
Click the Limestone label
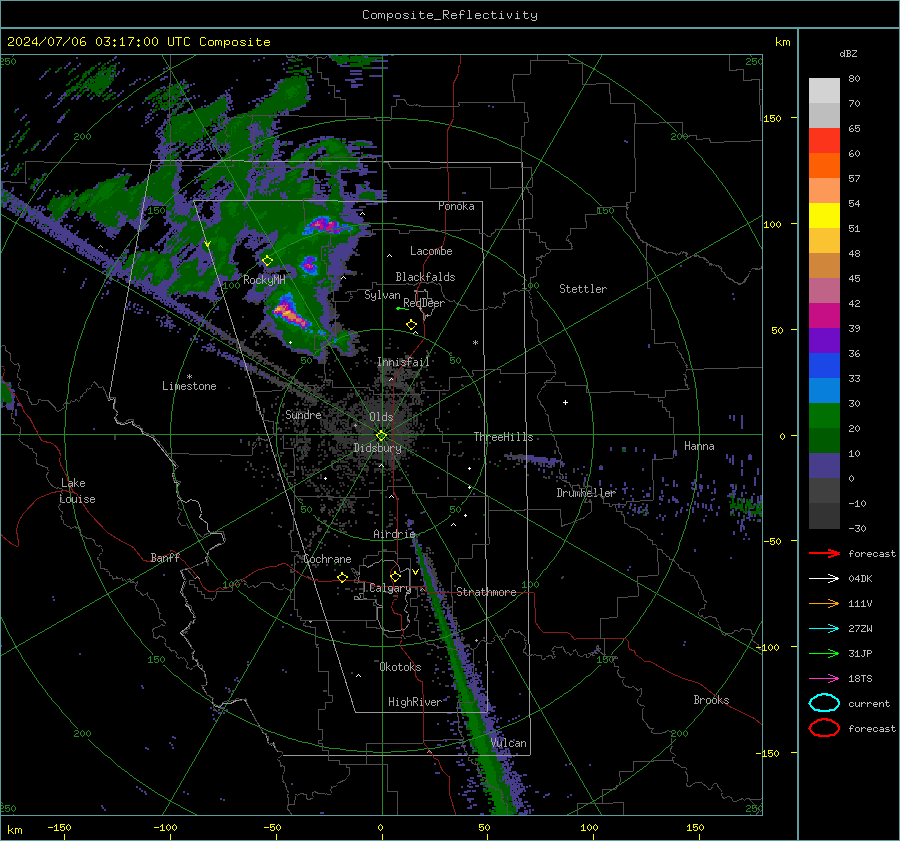(x=189, y=386)
